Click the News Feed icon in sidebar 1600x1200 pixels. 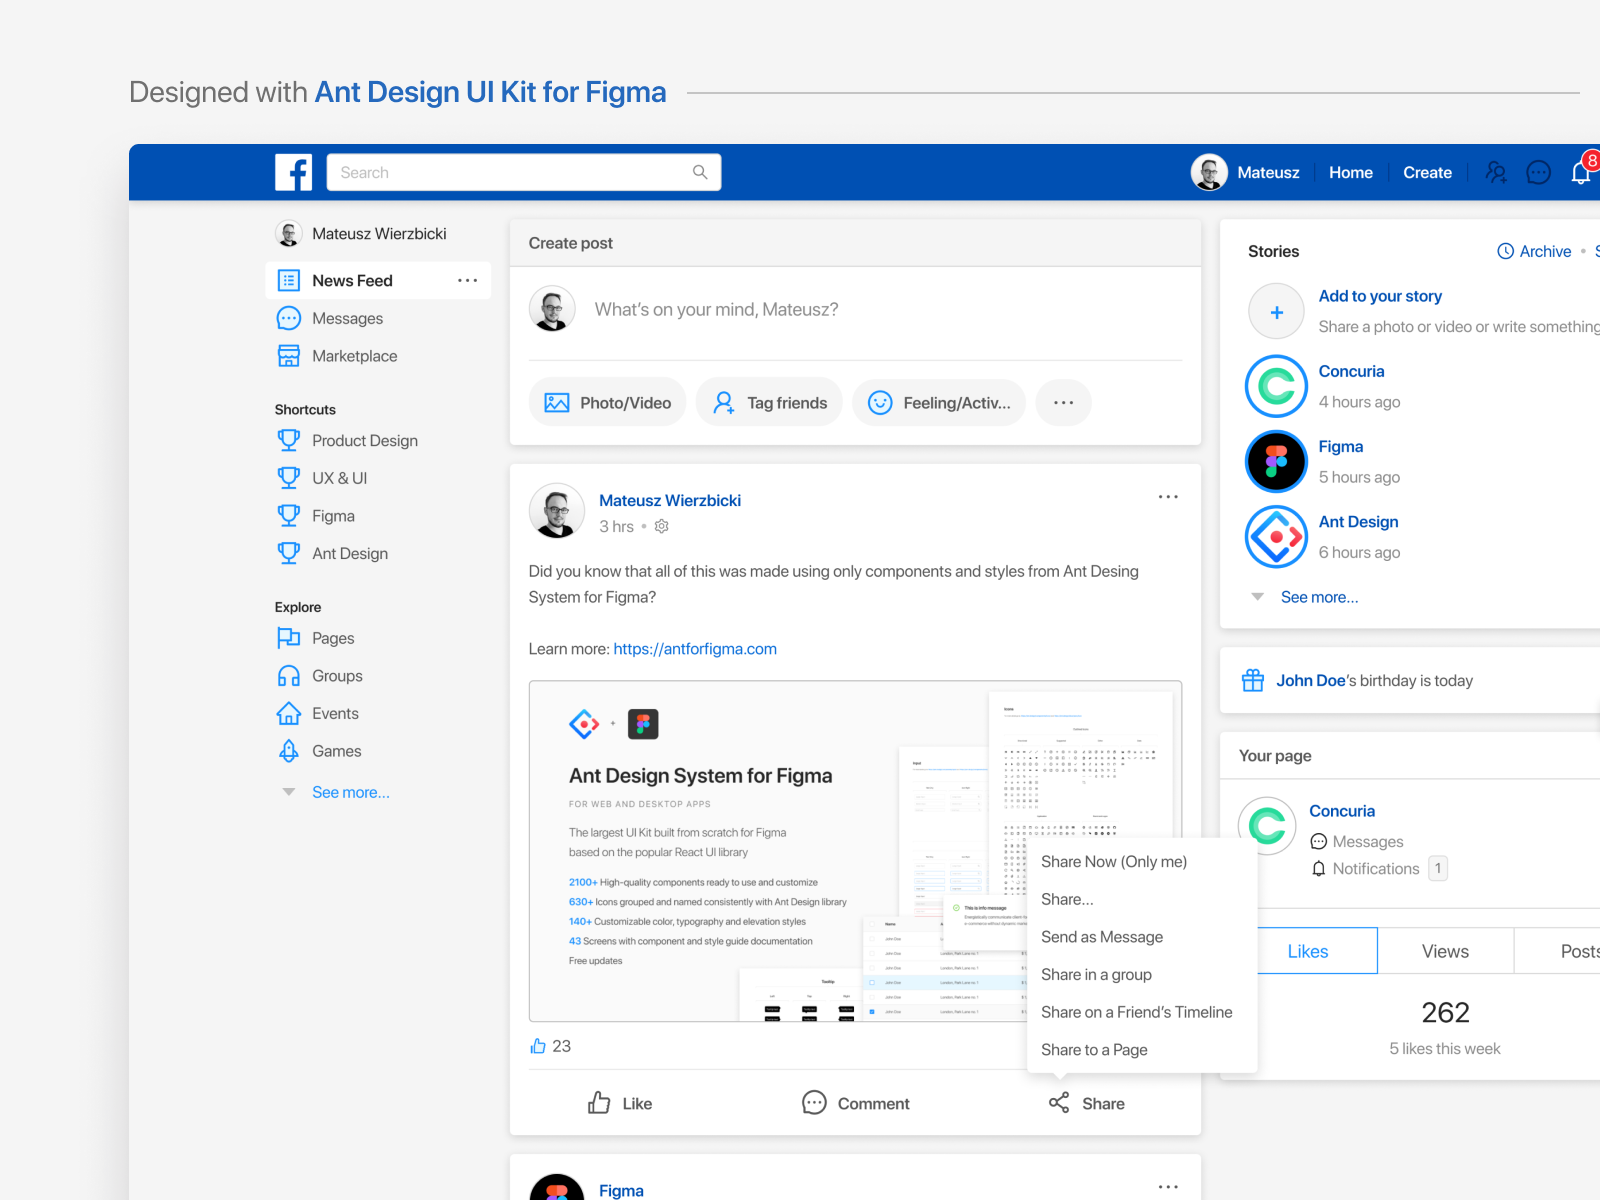289,280
